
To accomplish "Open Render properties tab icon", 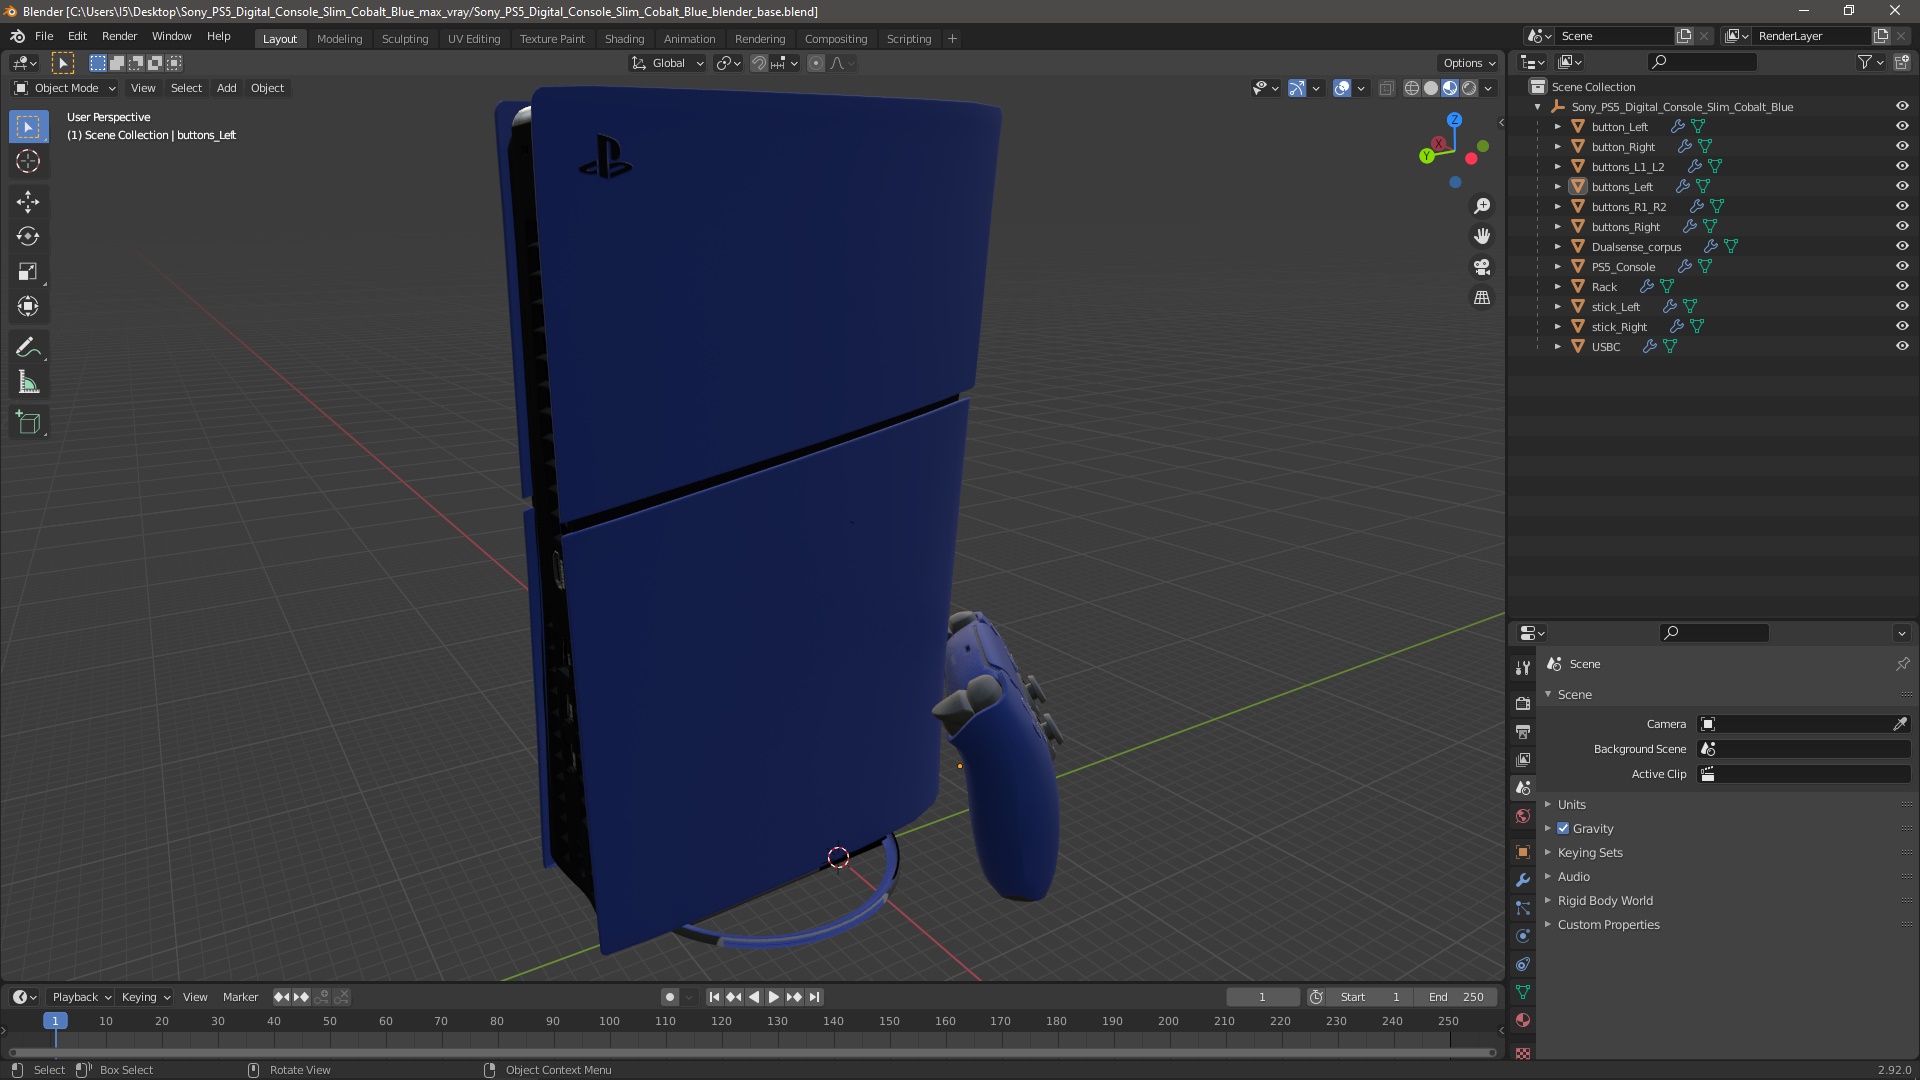I will [1523, 704].
